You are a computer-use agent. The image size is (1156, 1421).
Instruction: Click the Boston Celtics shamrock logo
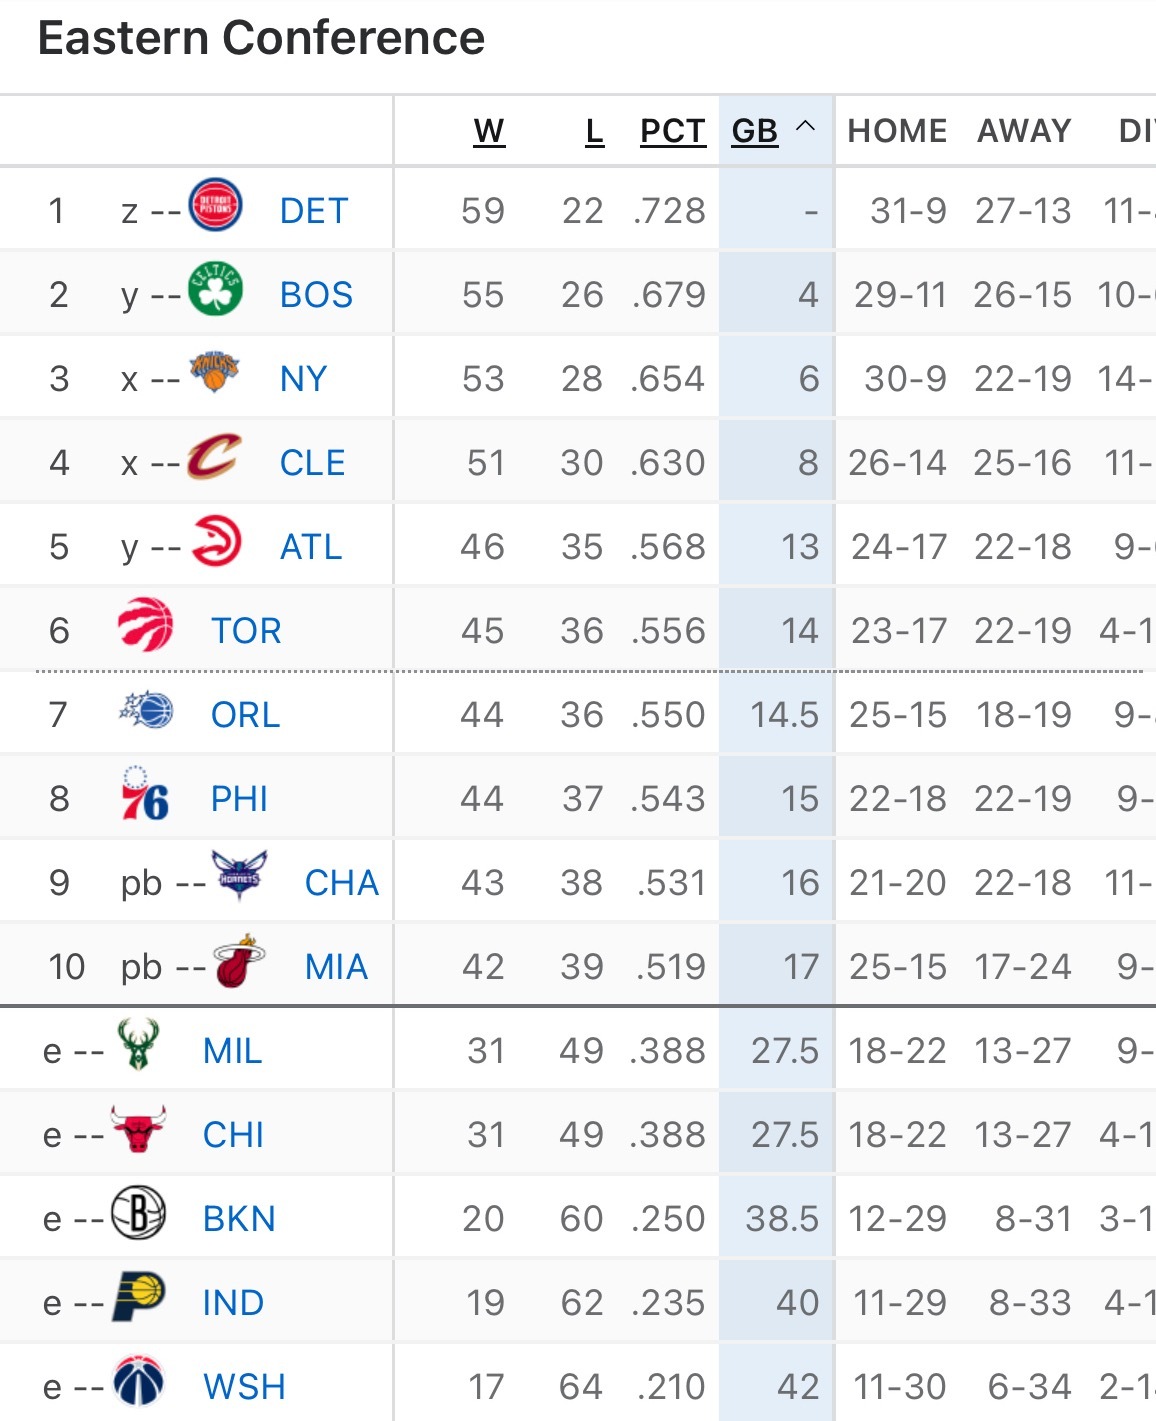point(215,289)
